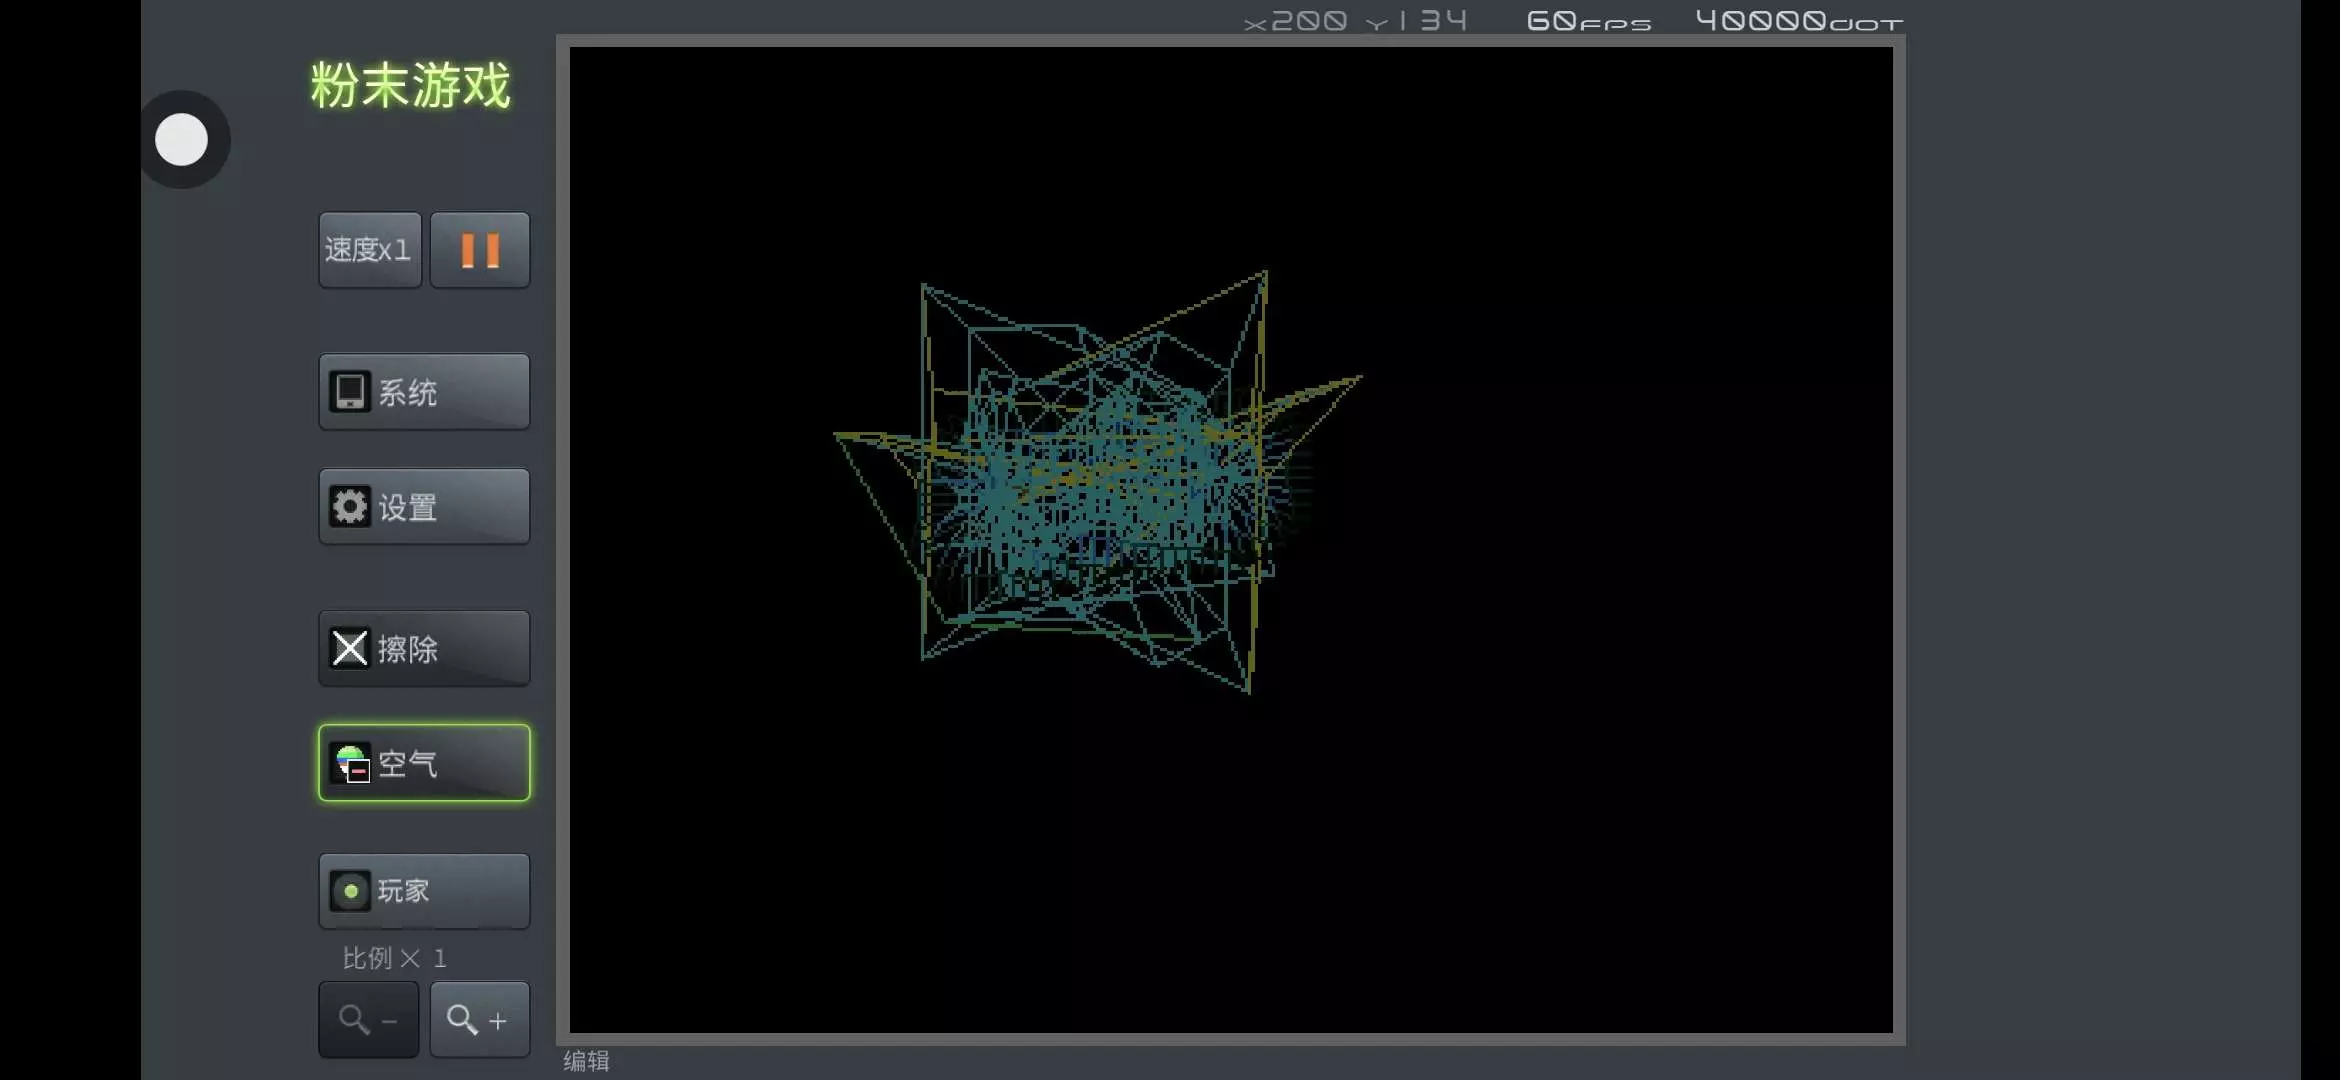Select the 擦除 erase tool X icon
This screenshot has height=1080, width=2340.
pyautogui.click(x=350, y=648)
